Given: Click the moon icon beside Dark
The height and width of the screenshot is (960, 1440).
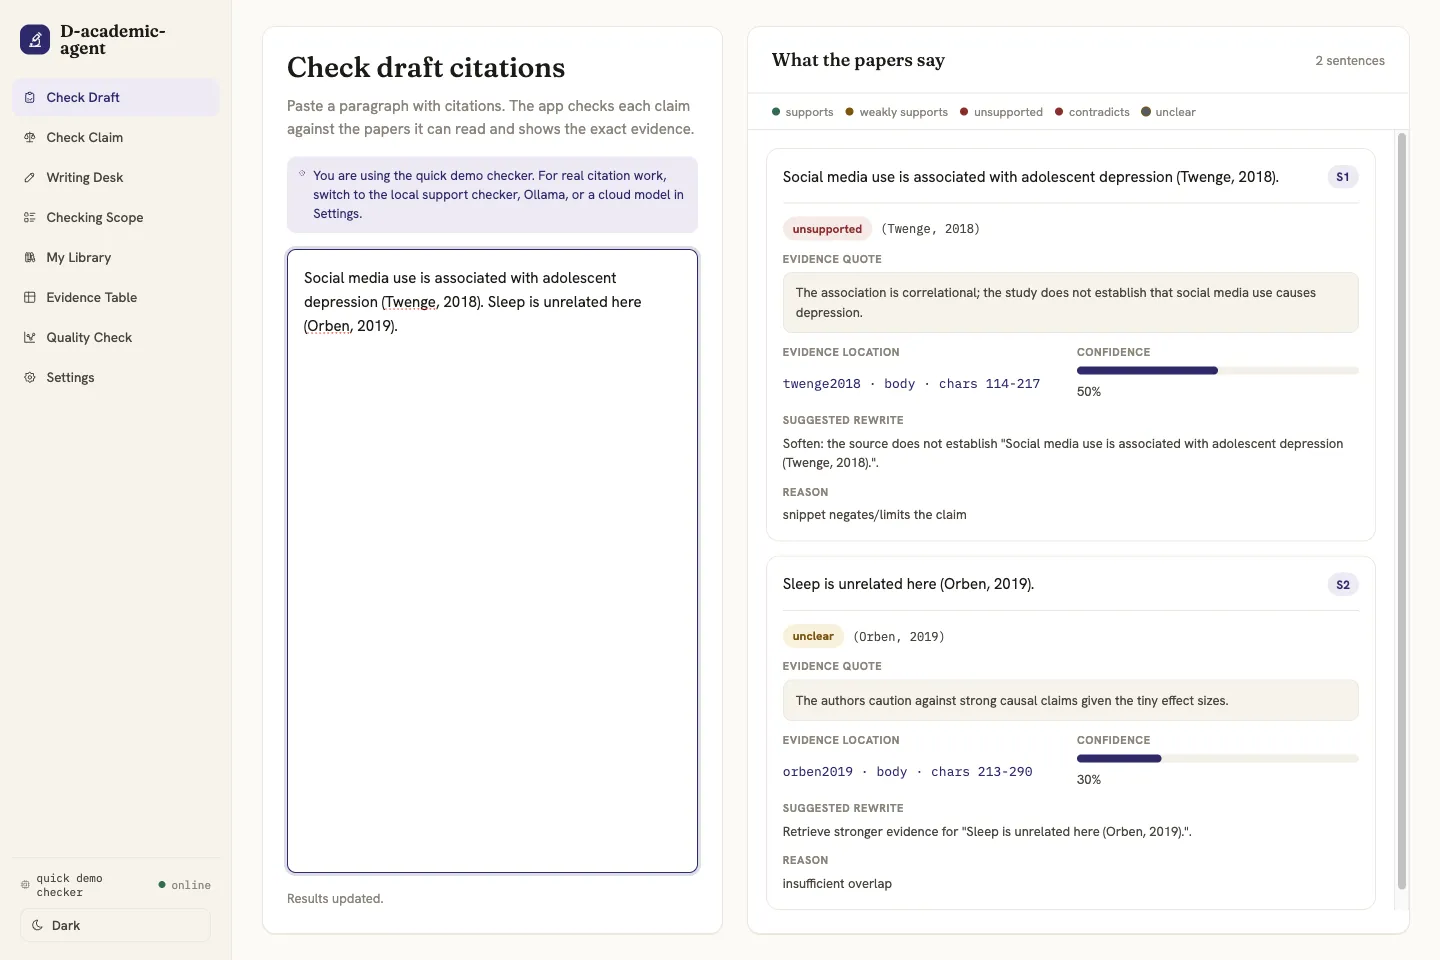Looking at the screenshot, I should 37,925.
